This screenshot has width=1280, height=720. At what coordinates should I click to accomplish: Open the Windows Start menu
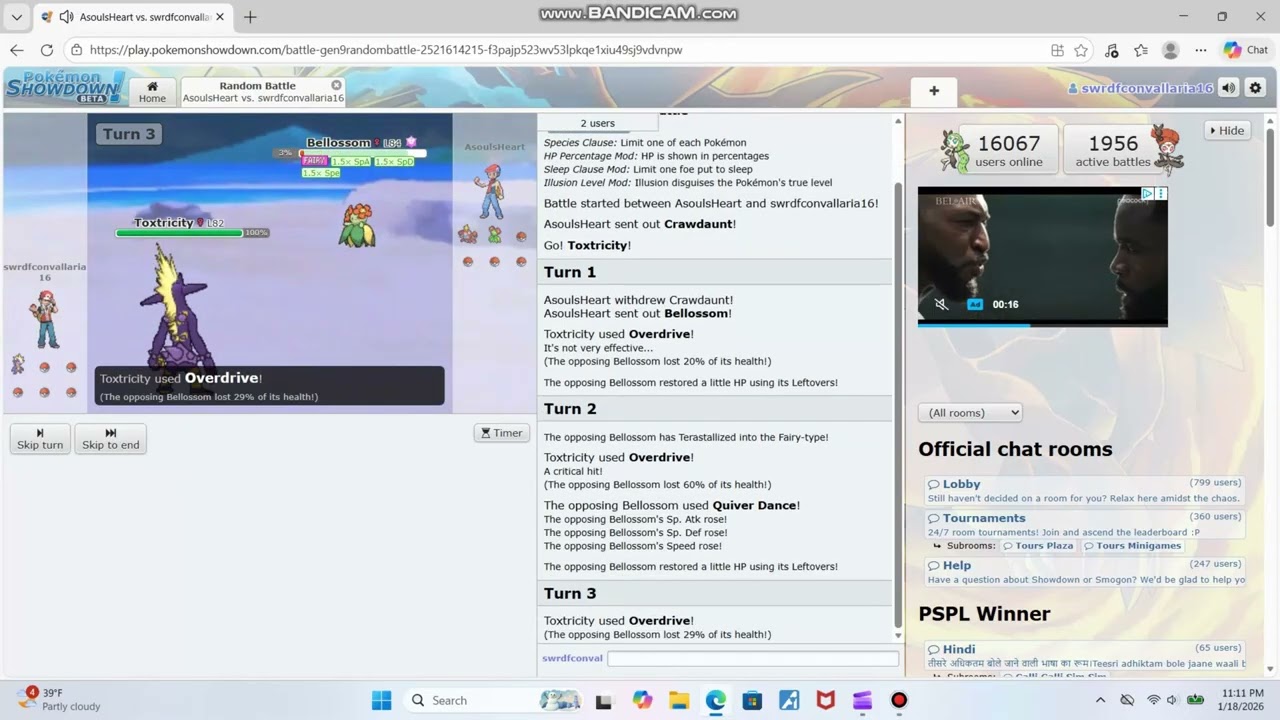tap(382, 700)
